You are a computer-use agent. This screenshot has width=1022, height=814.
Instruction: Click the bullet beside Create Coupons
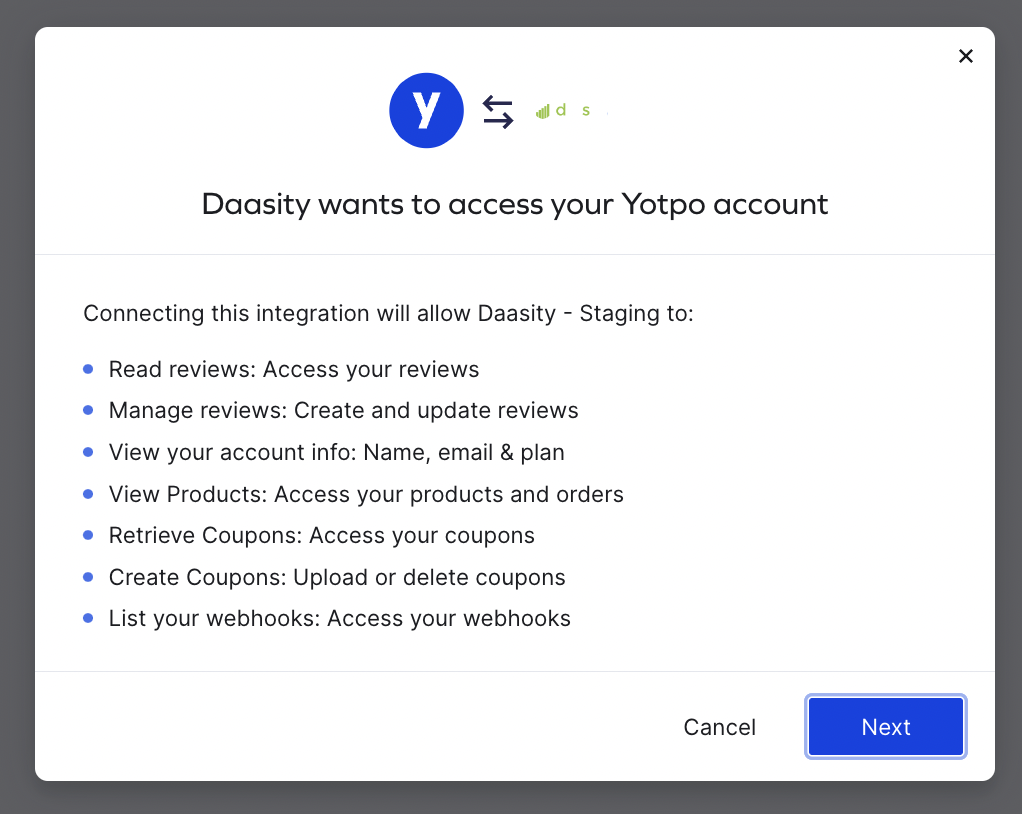coord(88,578)
